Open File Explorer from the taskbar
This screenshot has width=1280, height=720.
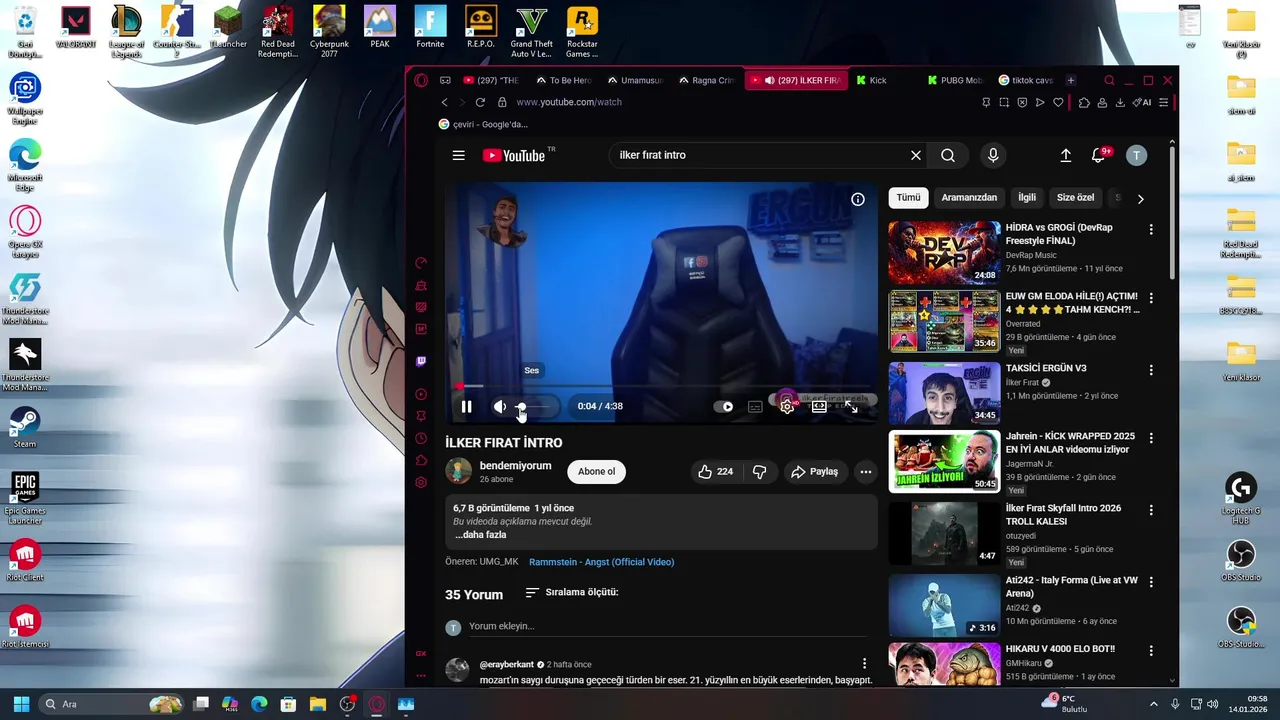tap(318, 704)
